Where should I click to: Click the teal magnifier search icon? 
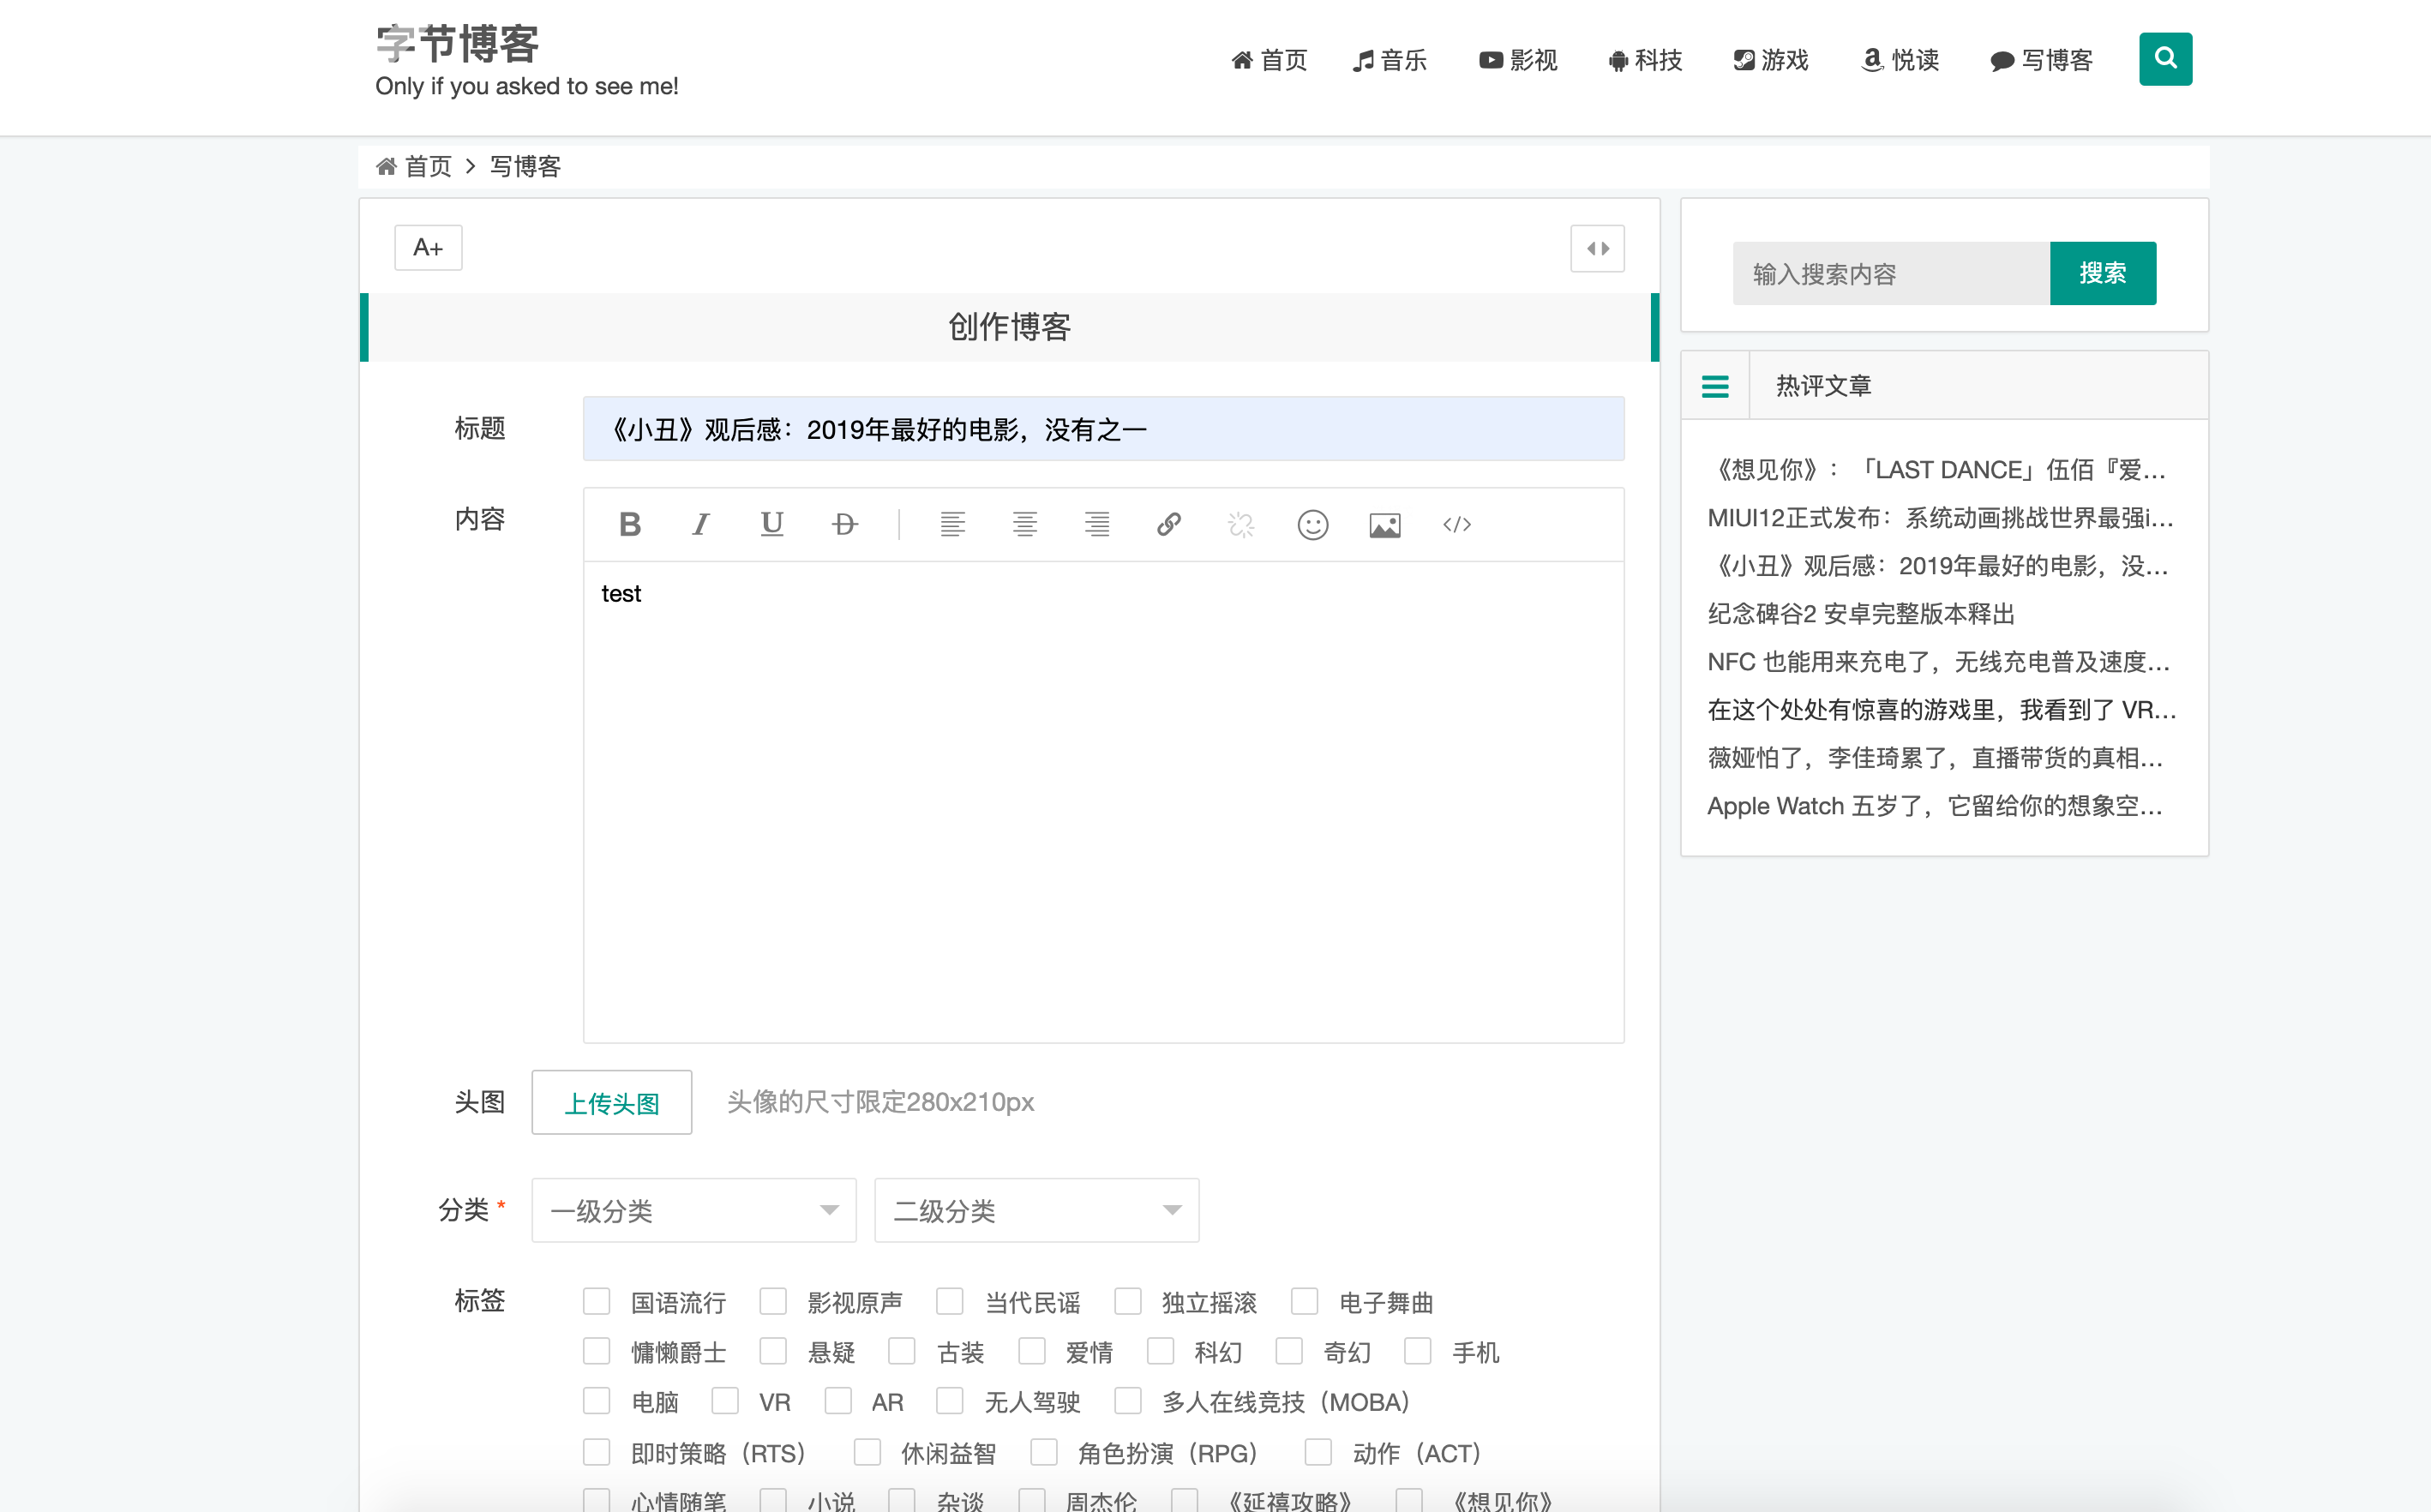coord(2166,59)
